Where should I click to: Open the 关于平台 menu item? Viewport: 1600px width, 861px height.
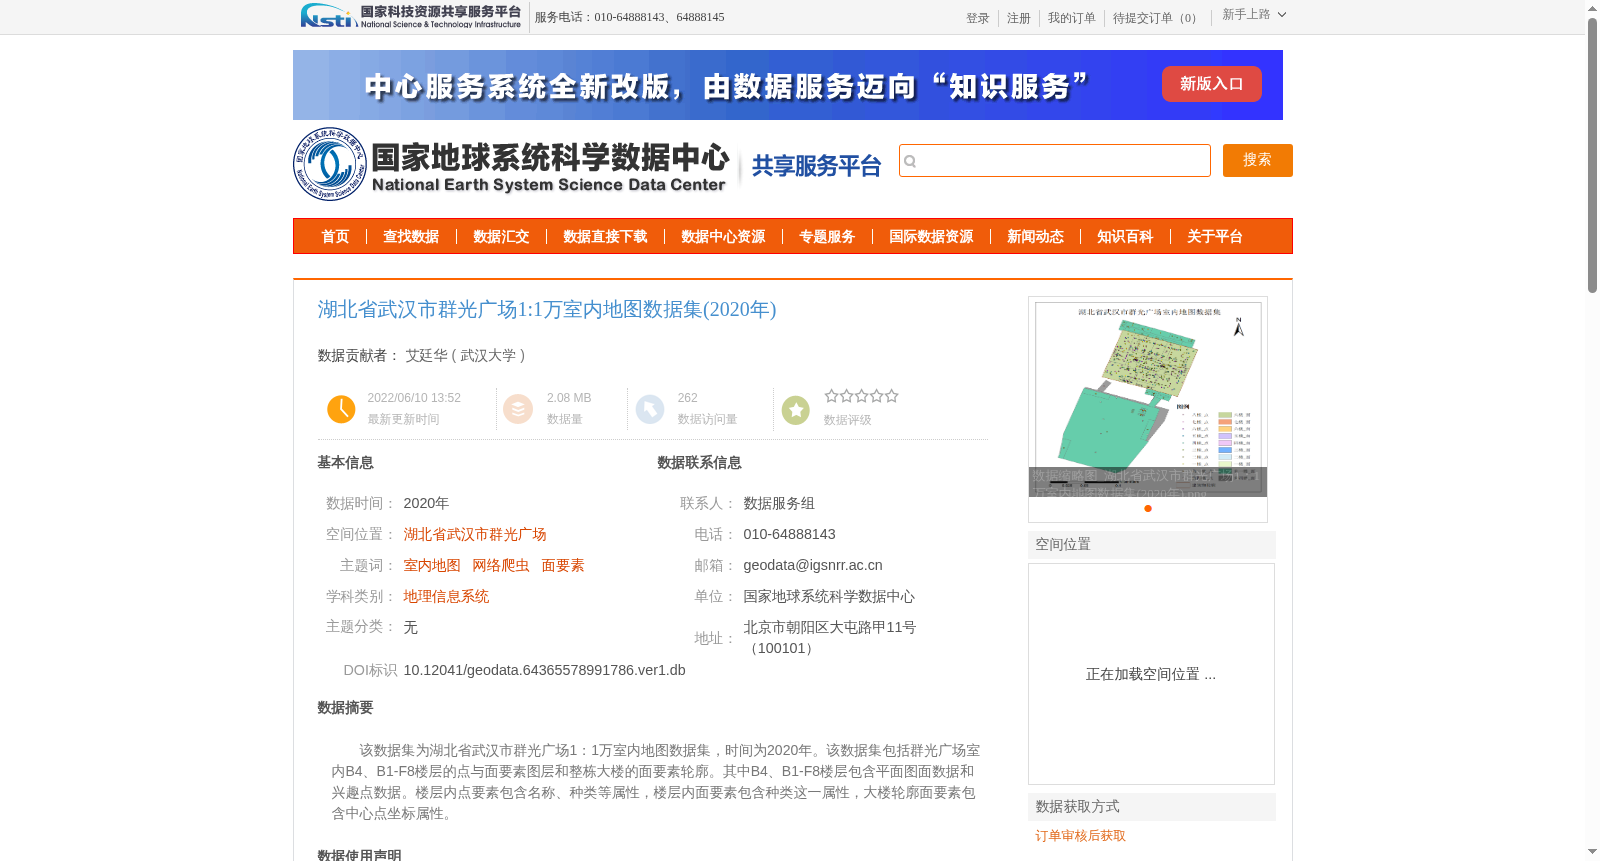click(1215, 237)
